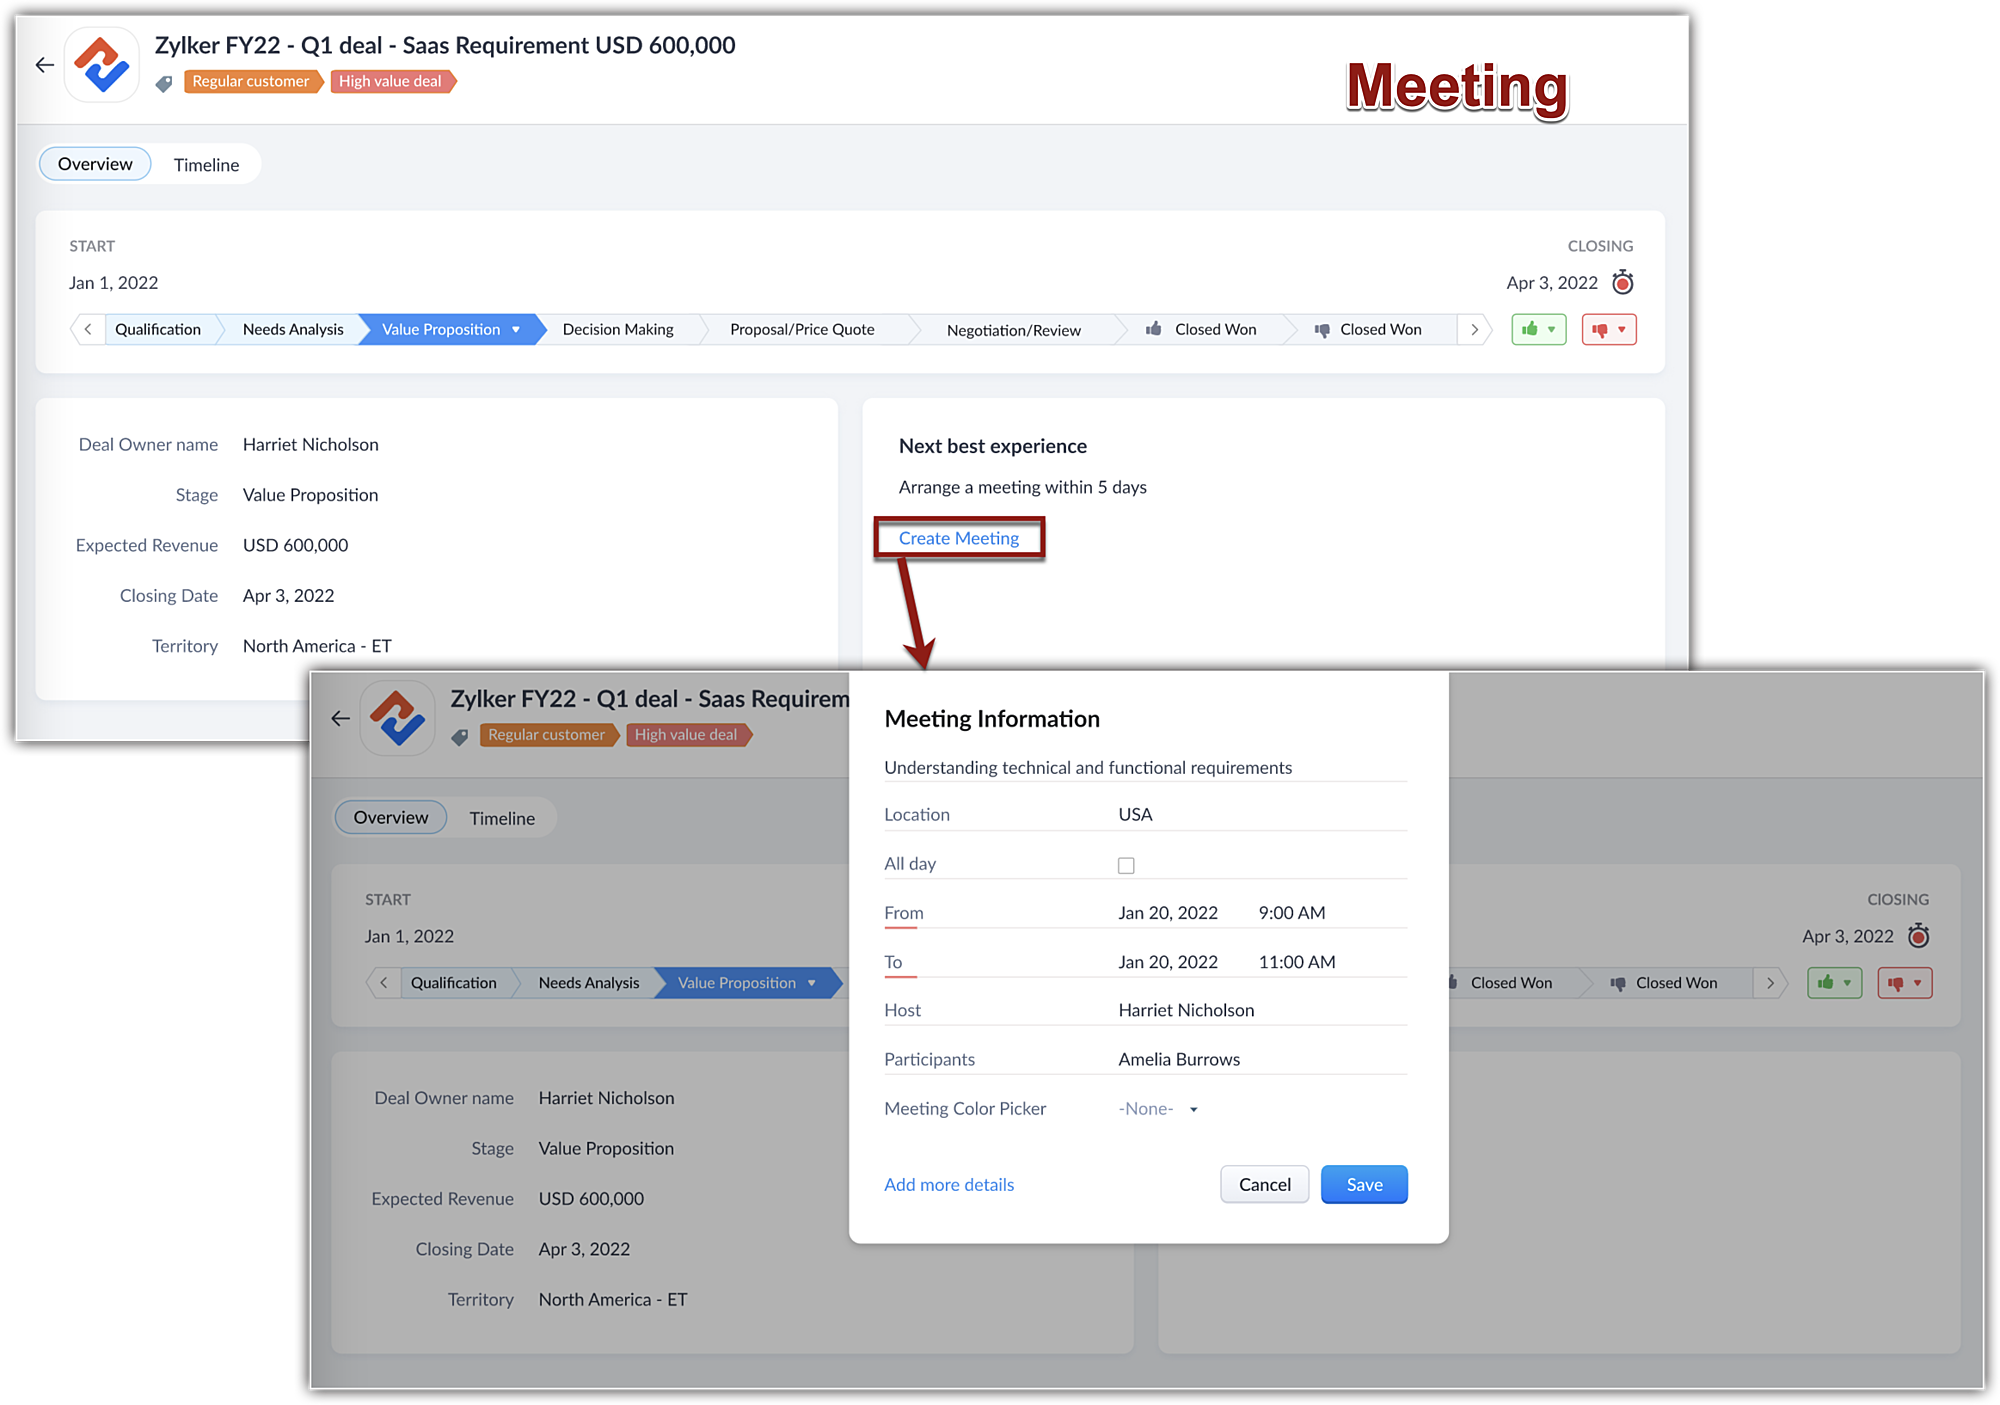Switch to the Timeline tab in top panel
The width and height of the screenshot is (2000, 1405).
(206, 165)
